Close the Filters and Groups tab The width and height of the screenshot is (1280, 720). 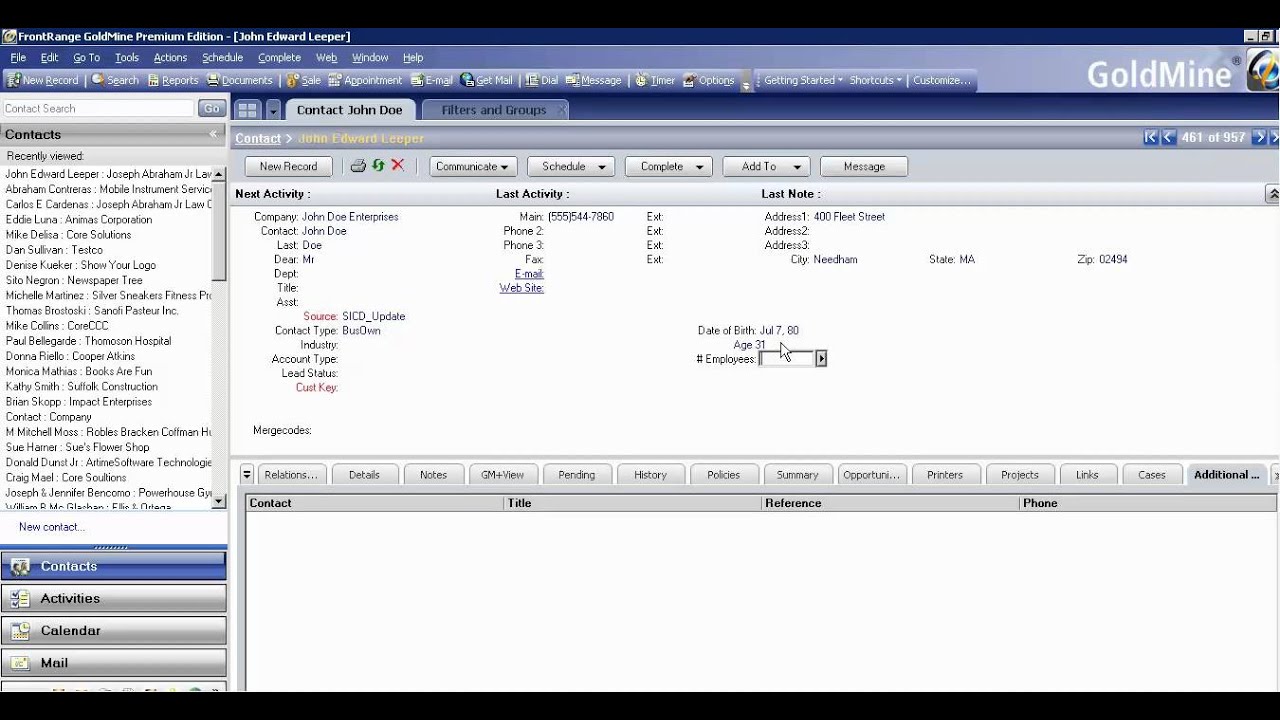(561, 110)
